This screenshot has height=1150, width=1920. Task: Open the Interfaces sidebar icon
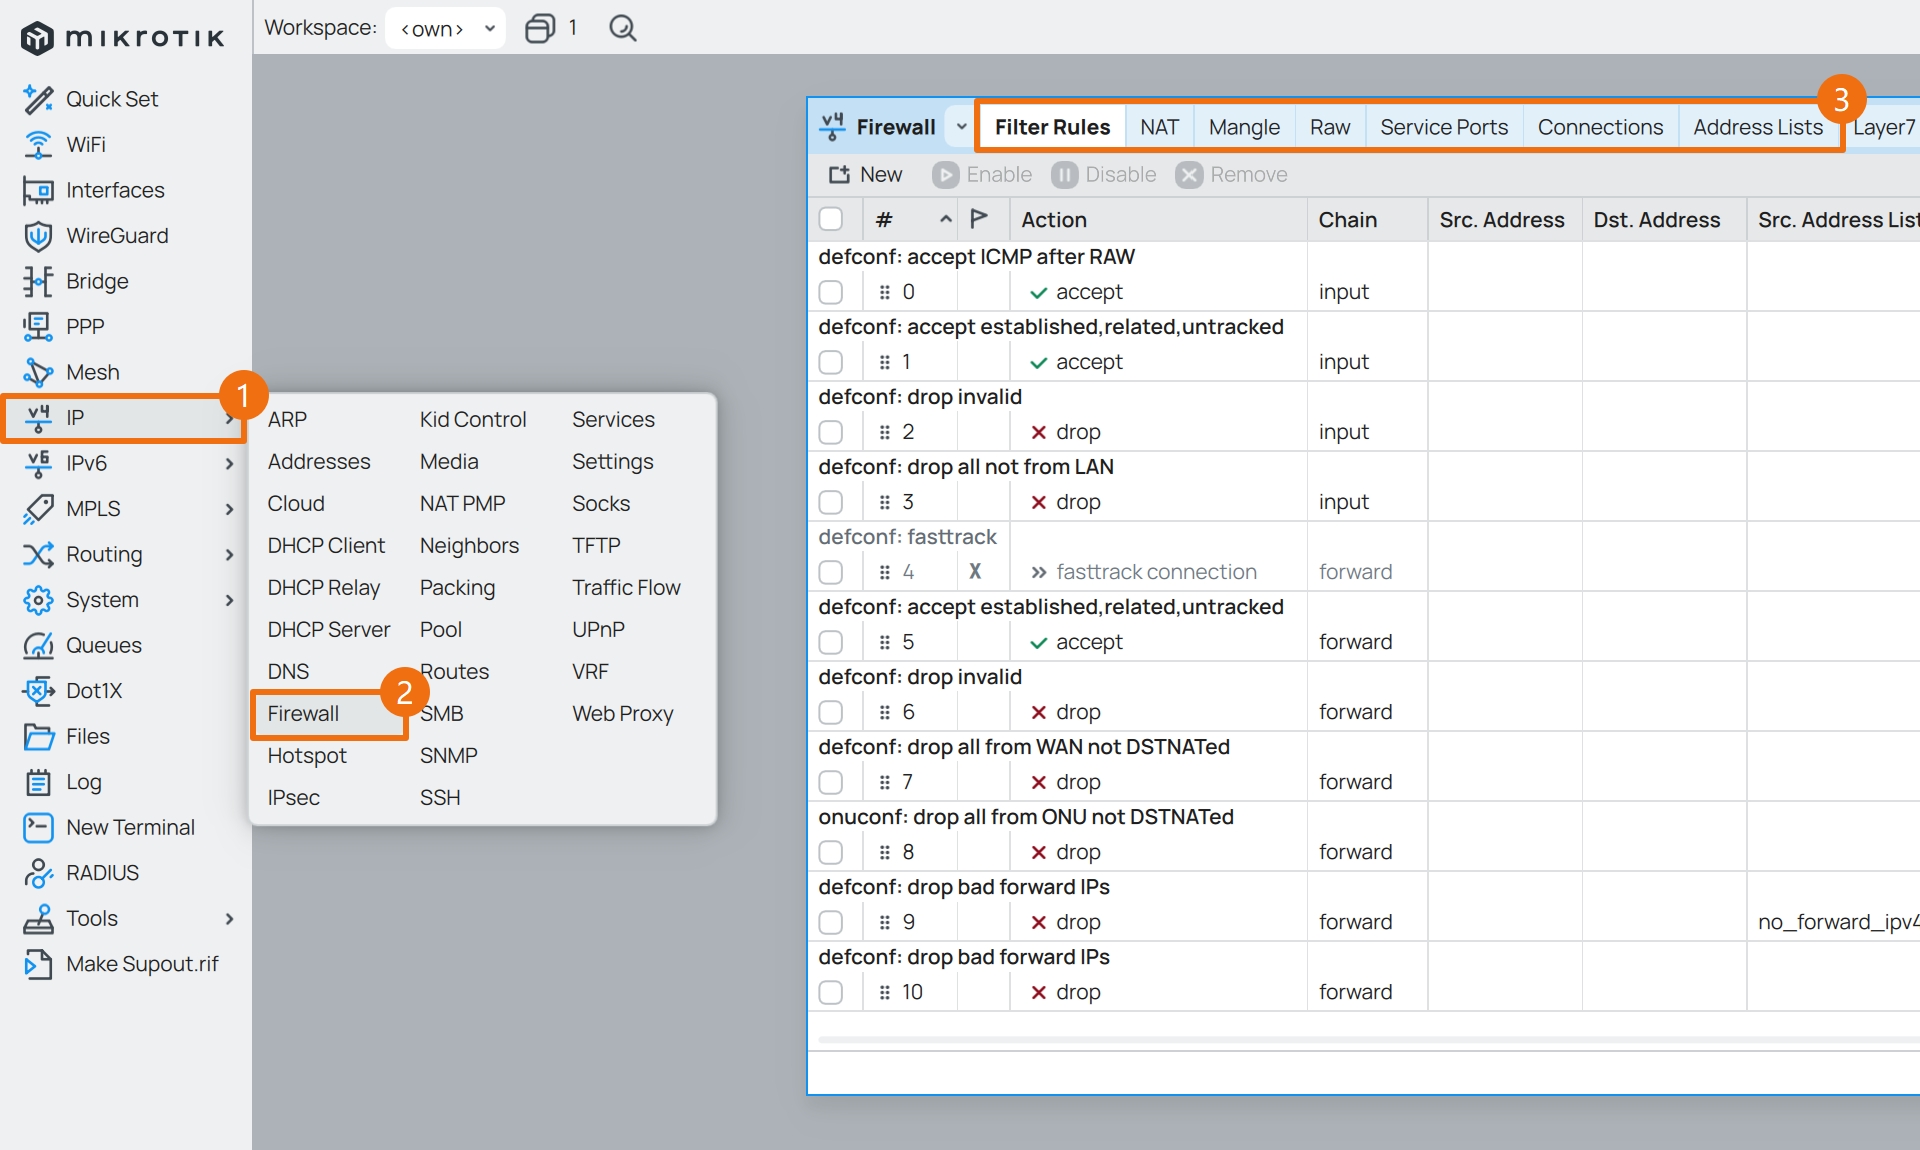coord(38,190)
